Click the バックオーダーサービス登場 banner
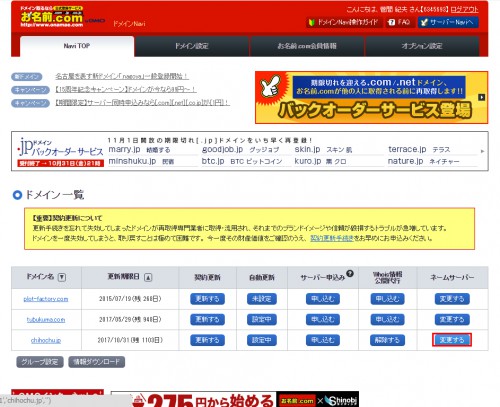500x407 pixels. (x=372, y=97)
